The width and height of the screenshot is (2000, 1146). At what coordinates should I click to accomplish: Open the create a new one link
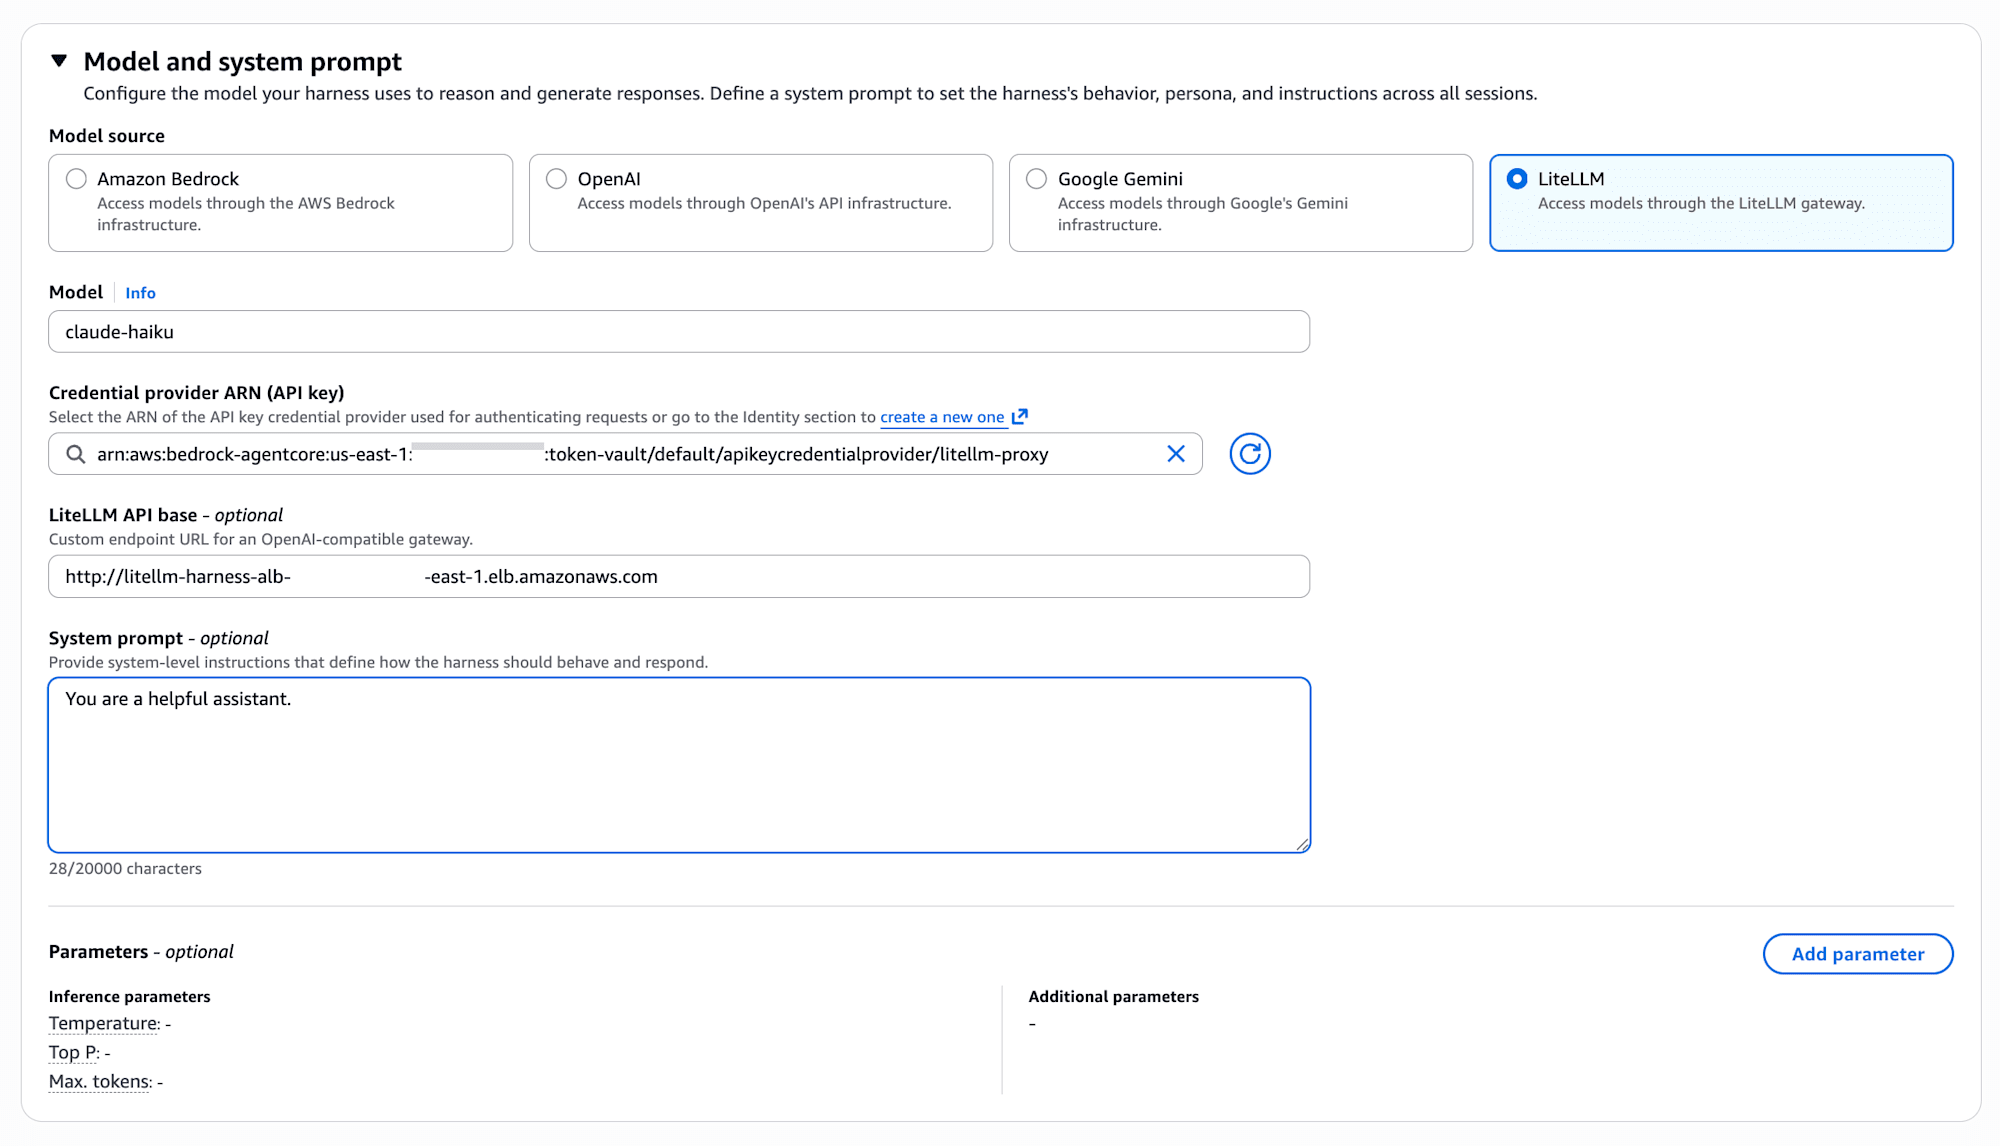click(x=942, y=417)
